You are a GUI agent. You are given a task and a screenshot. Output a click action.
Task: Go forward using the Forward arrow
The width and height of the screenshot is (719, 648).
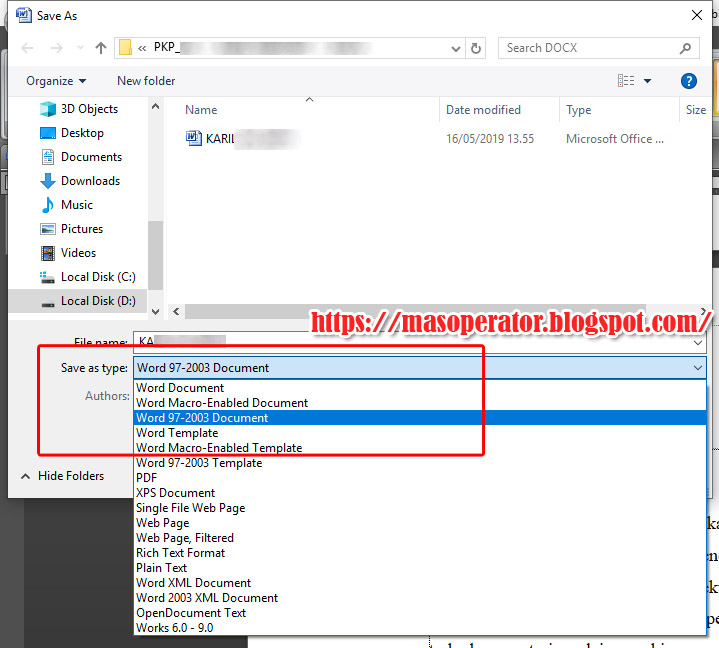point(57,48)
